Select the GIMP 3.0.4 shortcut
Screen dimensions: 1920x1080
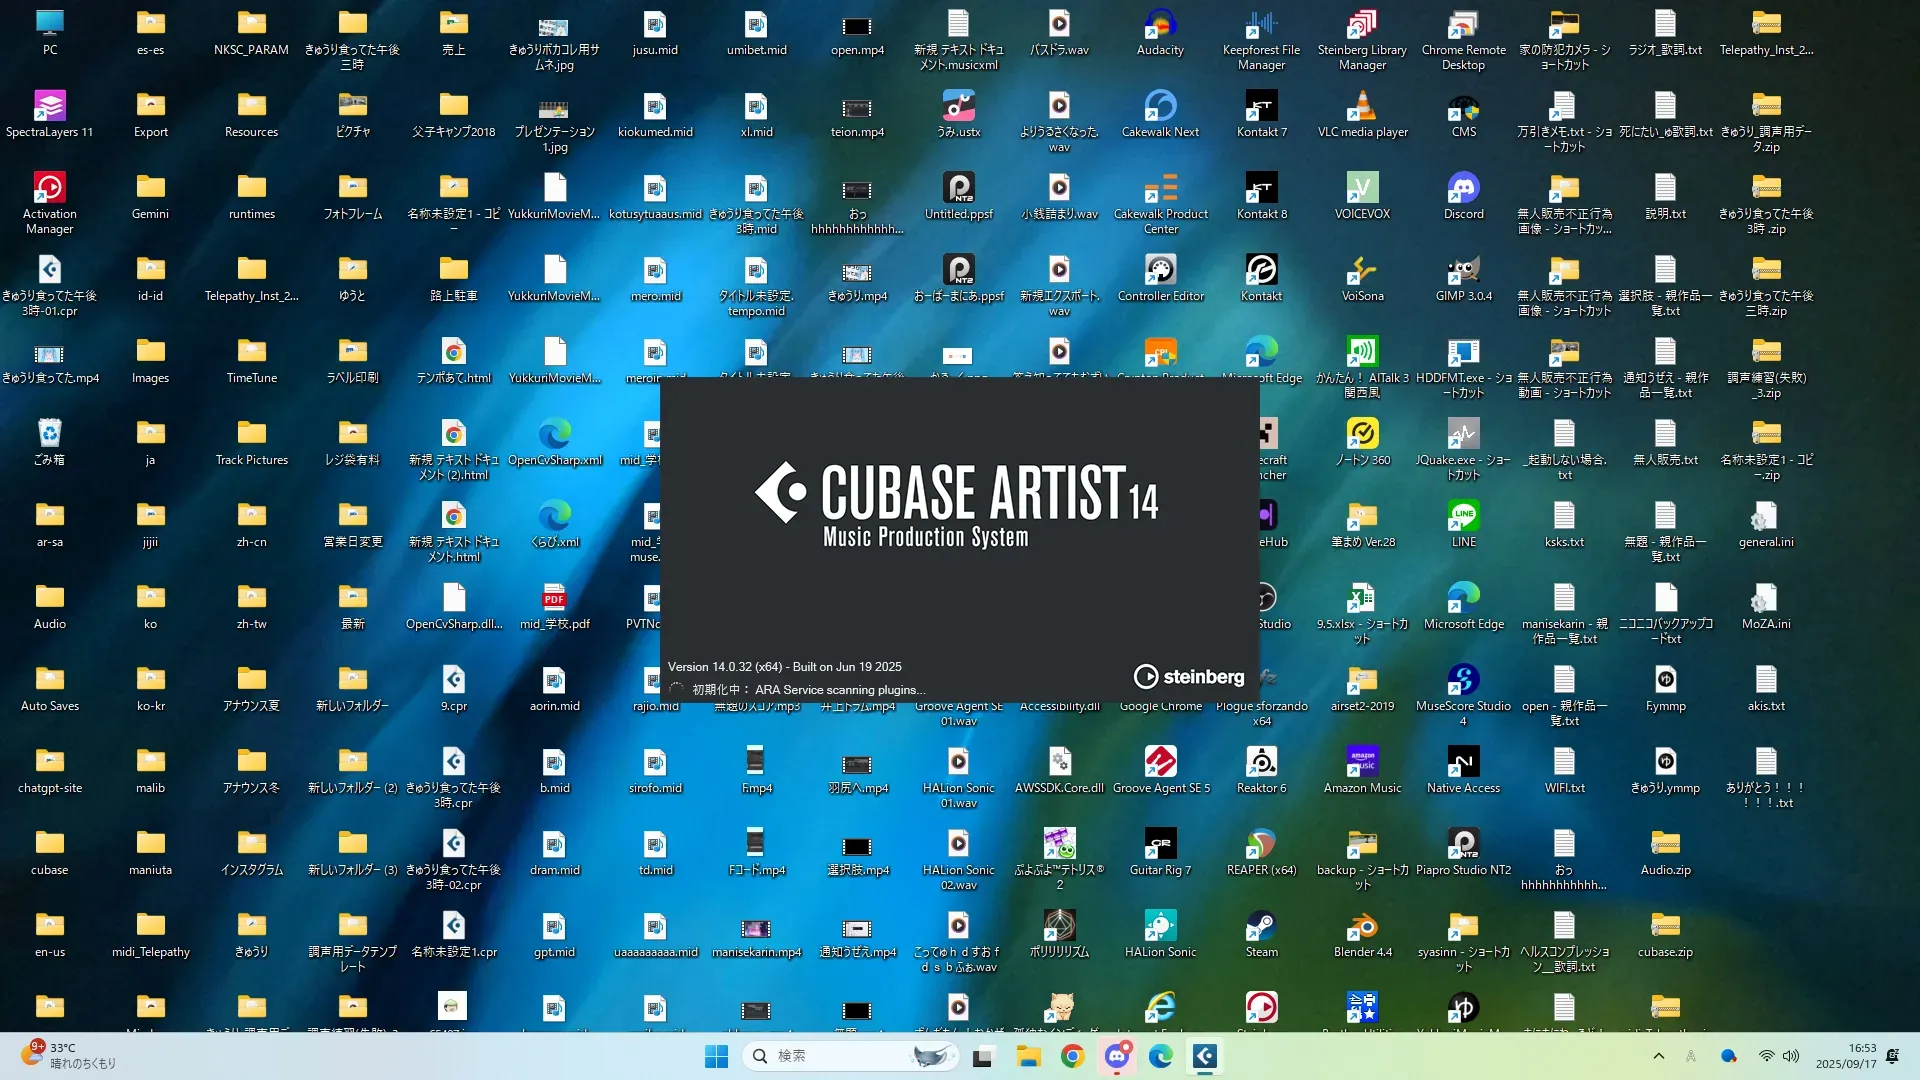[1463, 271]
